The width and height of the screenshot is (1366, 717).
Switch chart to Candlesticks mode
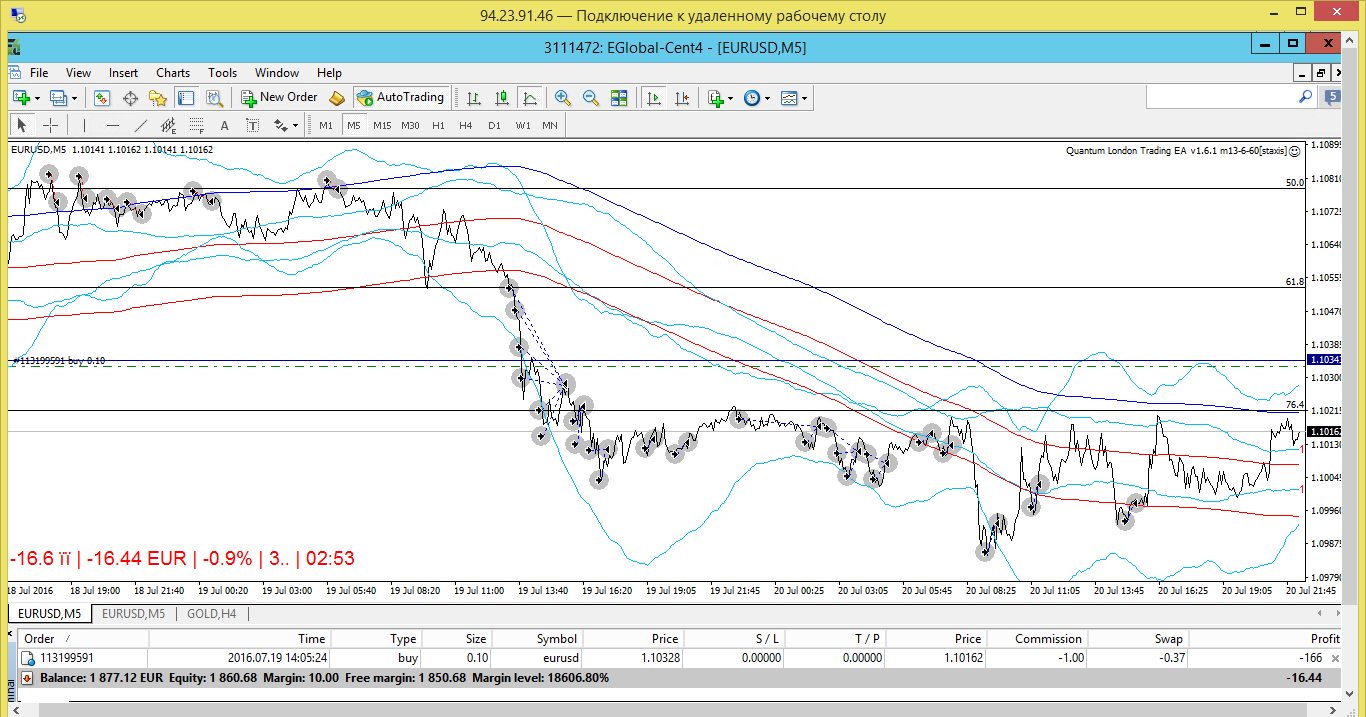tap(502, 98)
